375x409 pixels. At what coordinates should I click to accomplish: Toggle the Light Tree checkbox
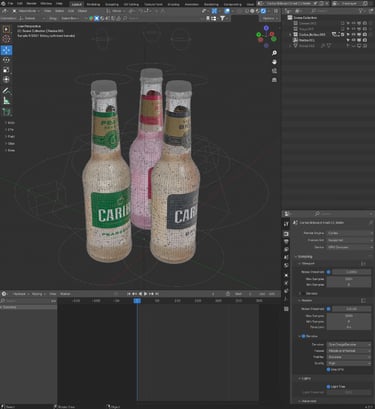coord(328,387)
